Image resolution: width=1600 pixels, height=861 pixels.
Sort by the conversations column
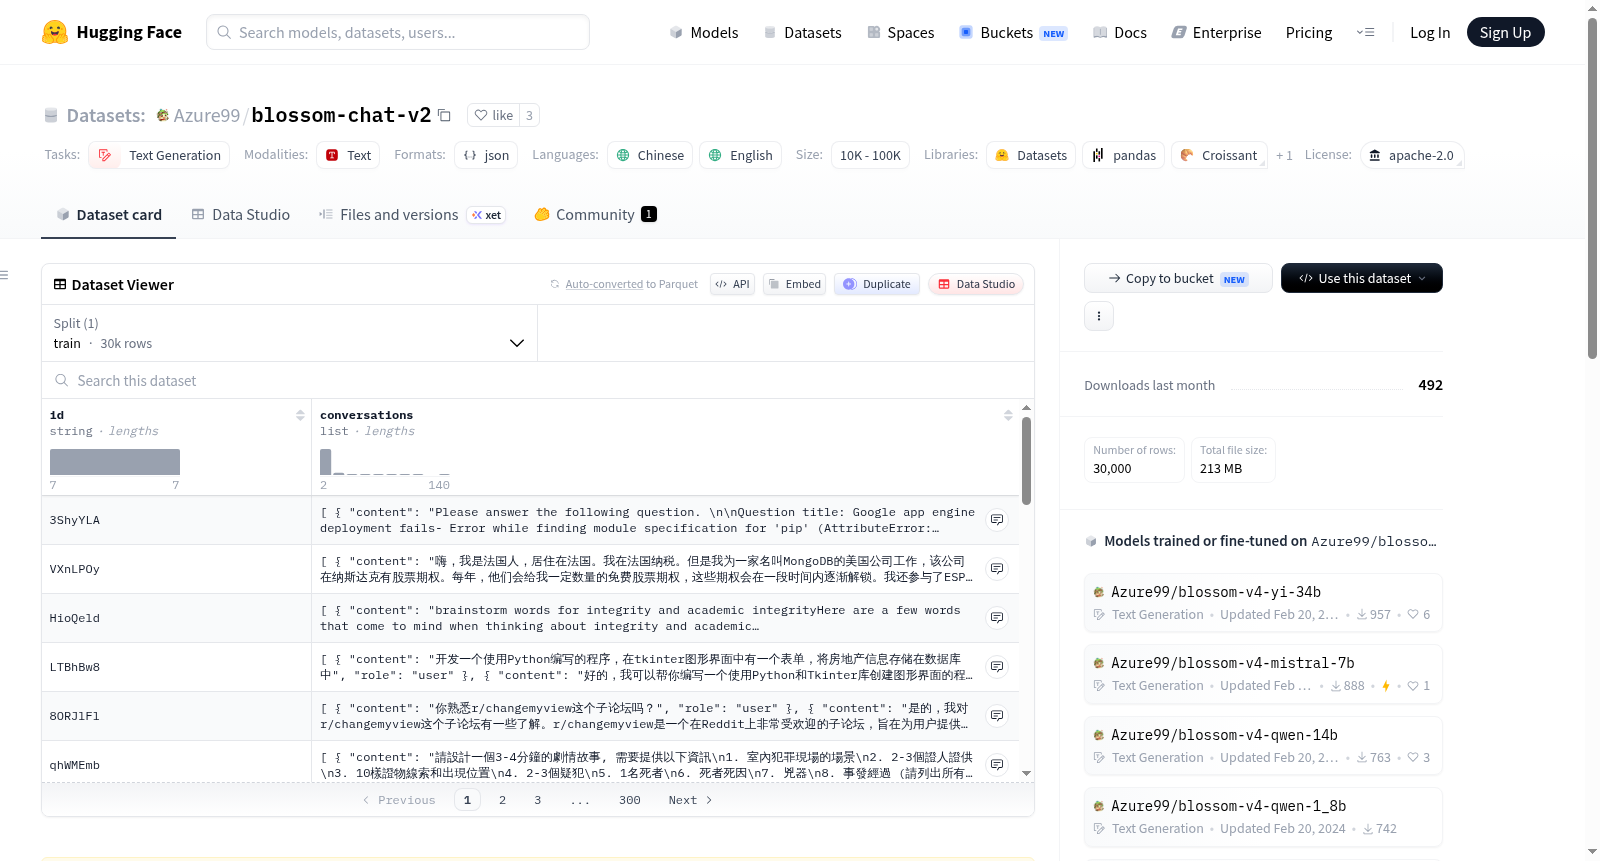(x=1008, y=415)
